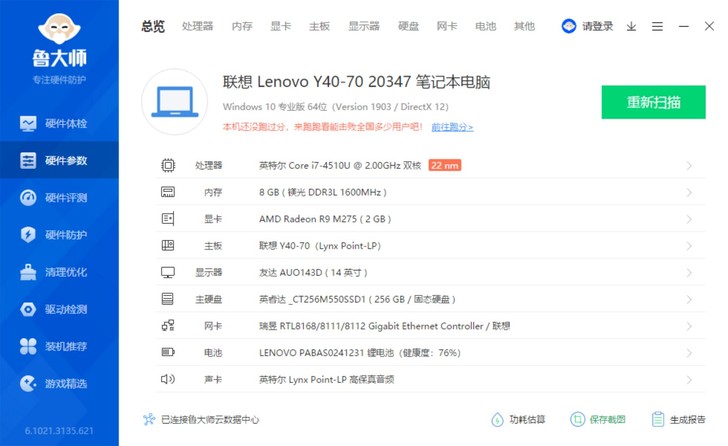The width and height of the screenshot is (728, 446).
Task: Expand the 主硬盘 row chevron
Action: click(689, 299)
